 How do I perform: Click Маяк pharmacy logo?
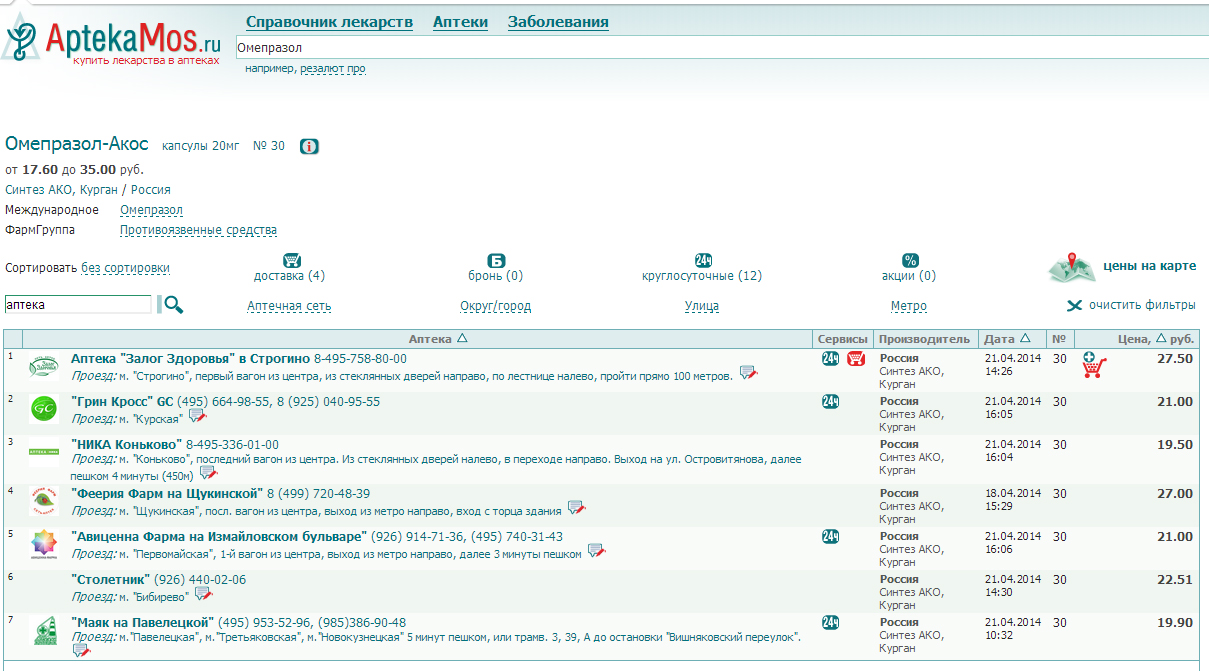[43, 631]
